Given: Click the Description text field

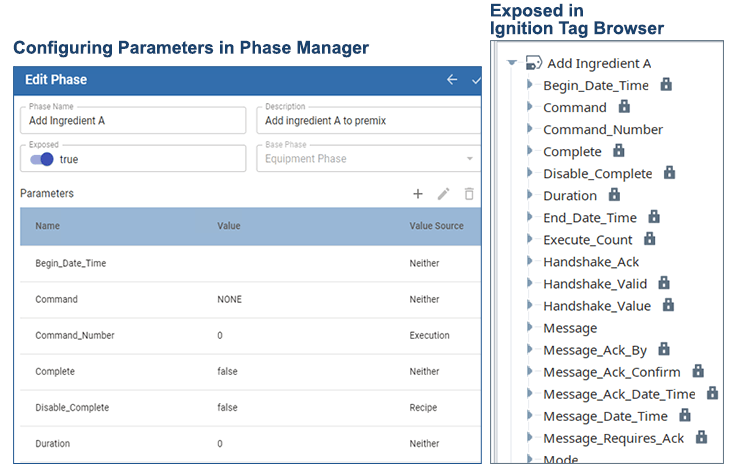Looking at the screenshot, I should click(368, 121).
